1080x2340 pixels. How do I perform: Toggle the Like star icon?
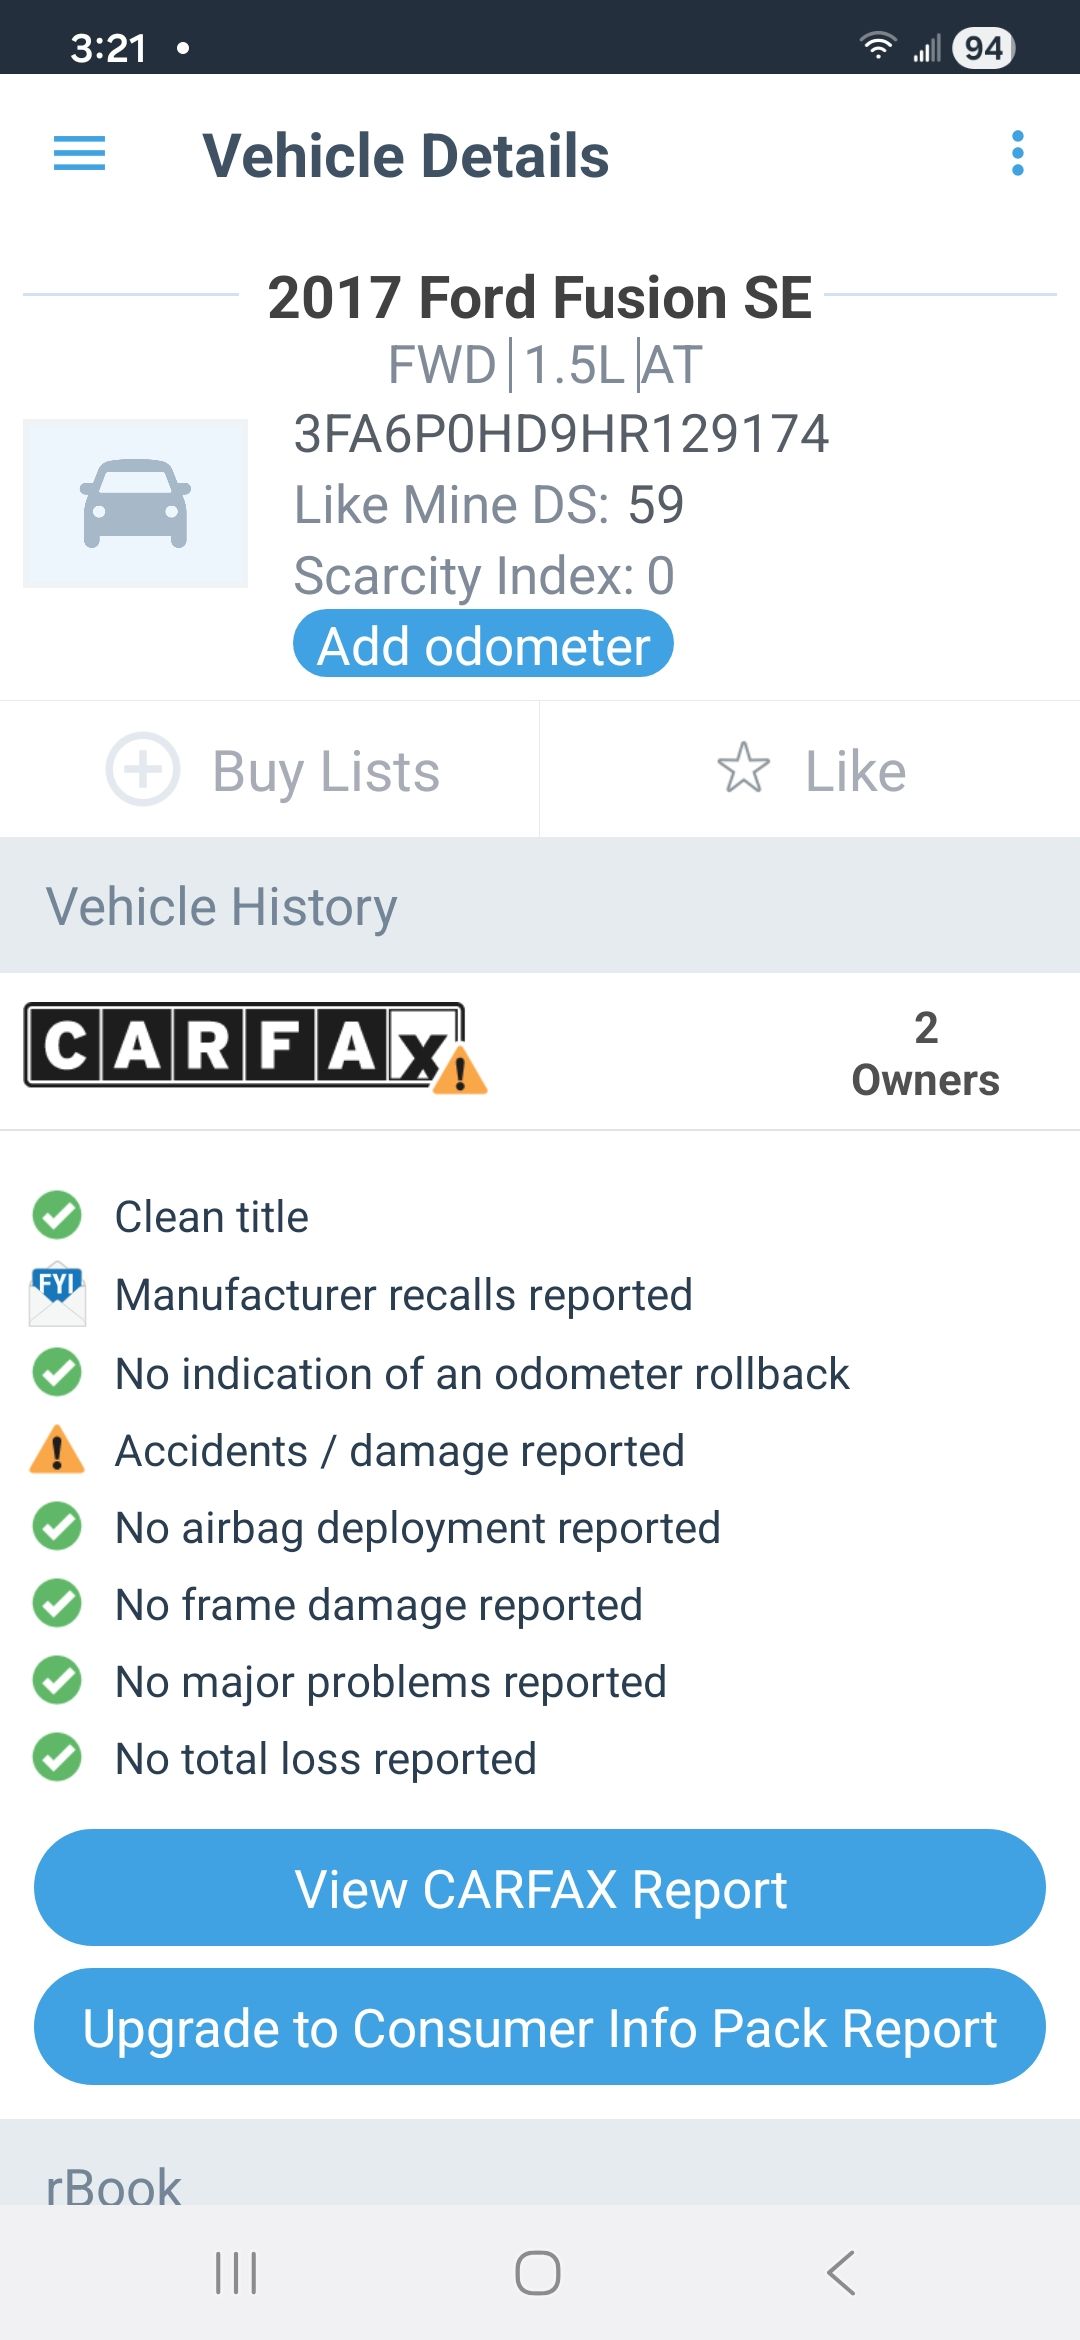tap(744, 768)
